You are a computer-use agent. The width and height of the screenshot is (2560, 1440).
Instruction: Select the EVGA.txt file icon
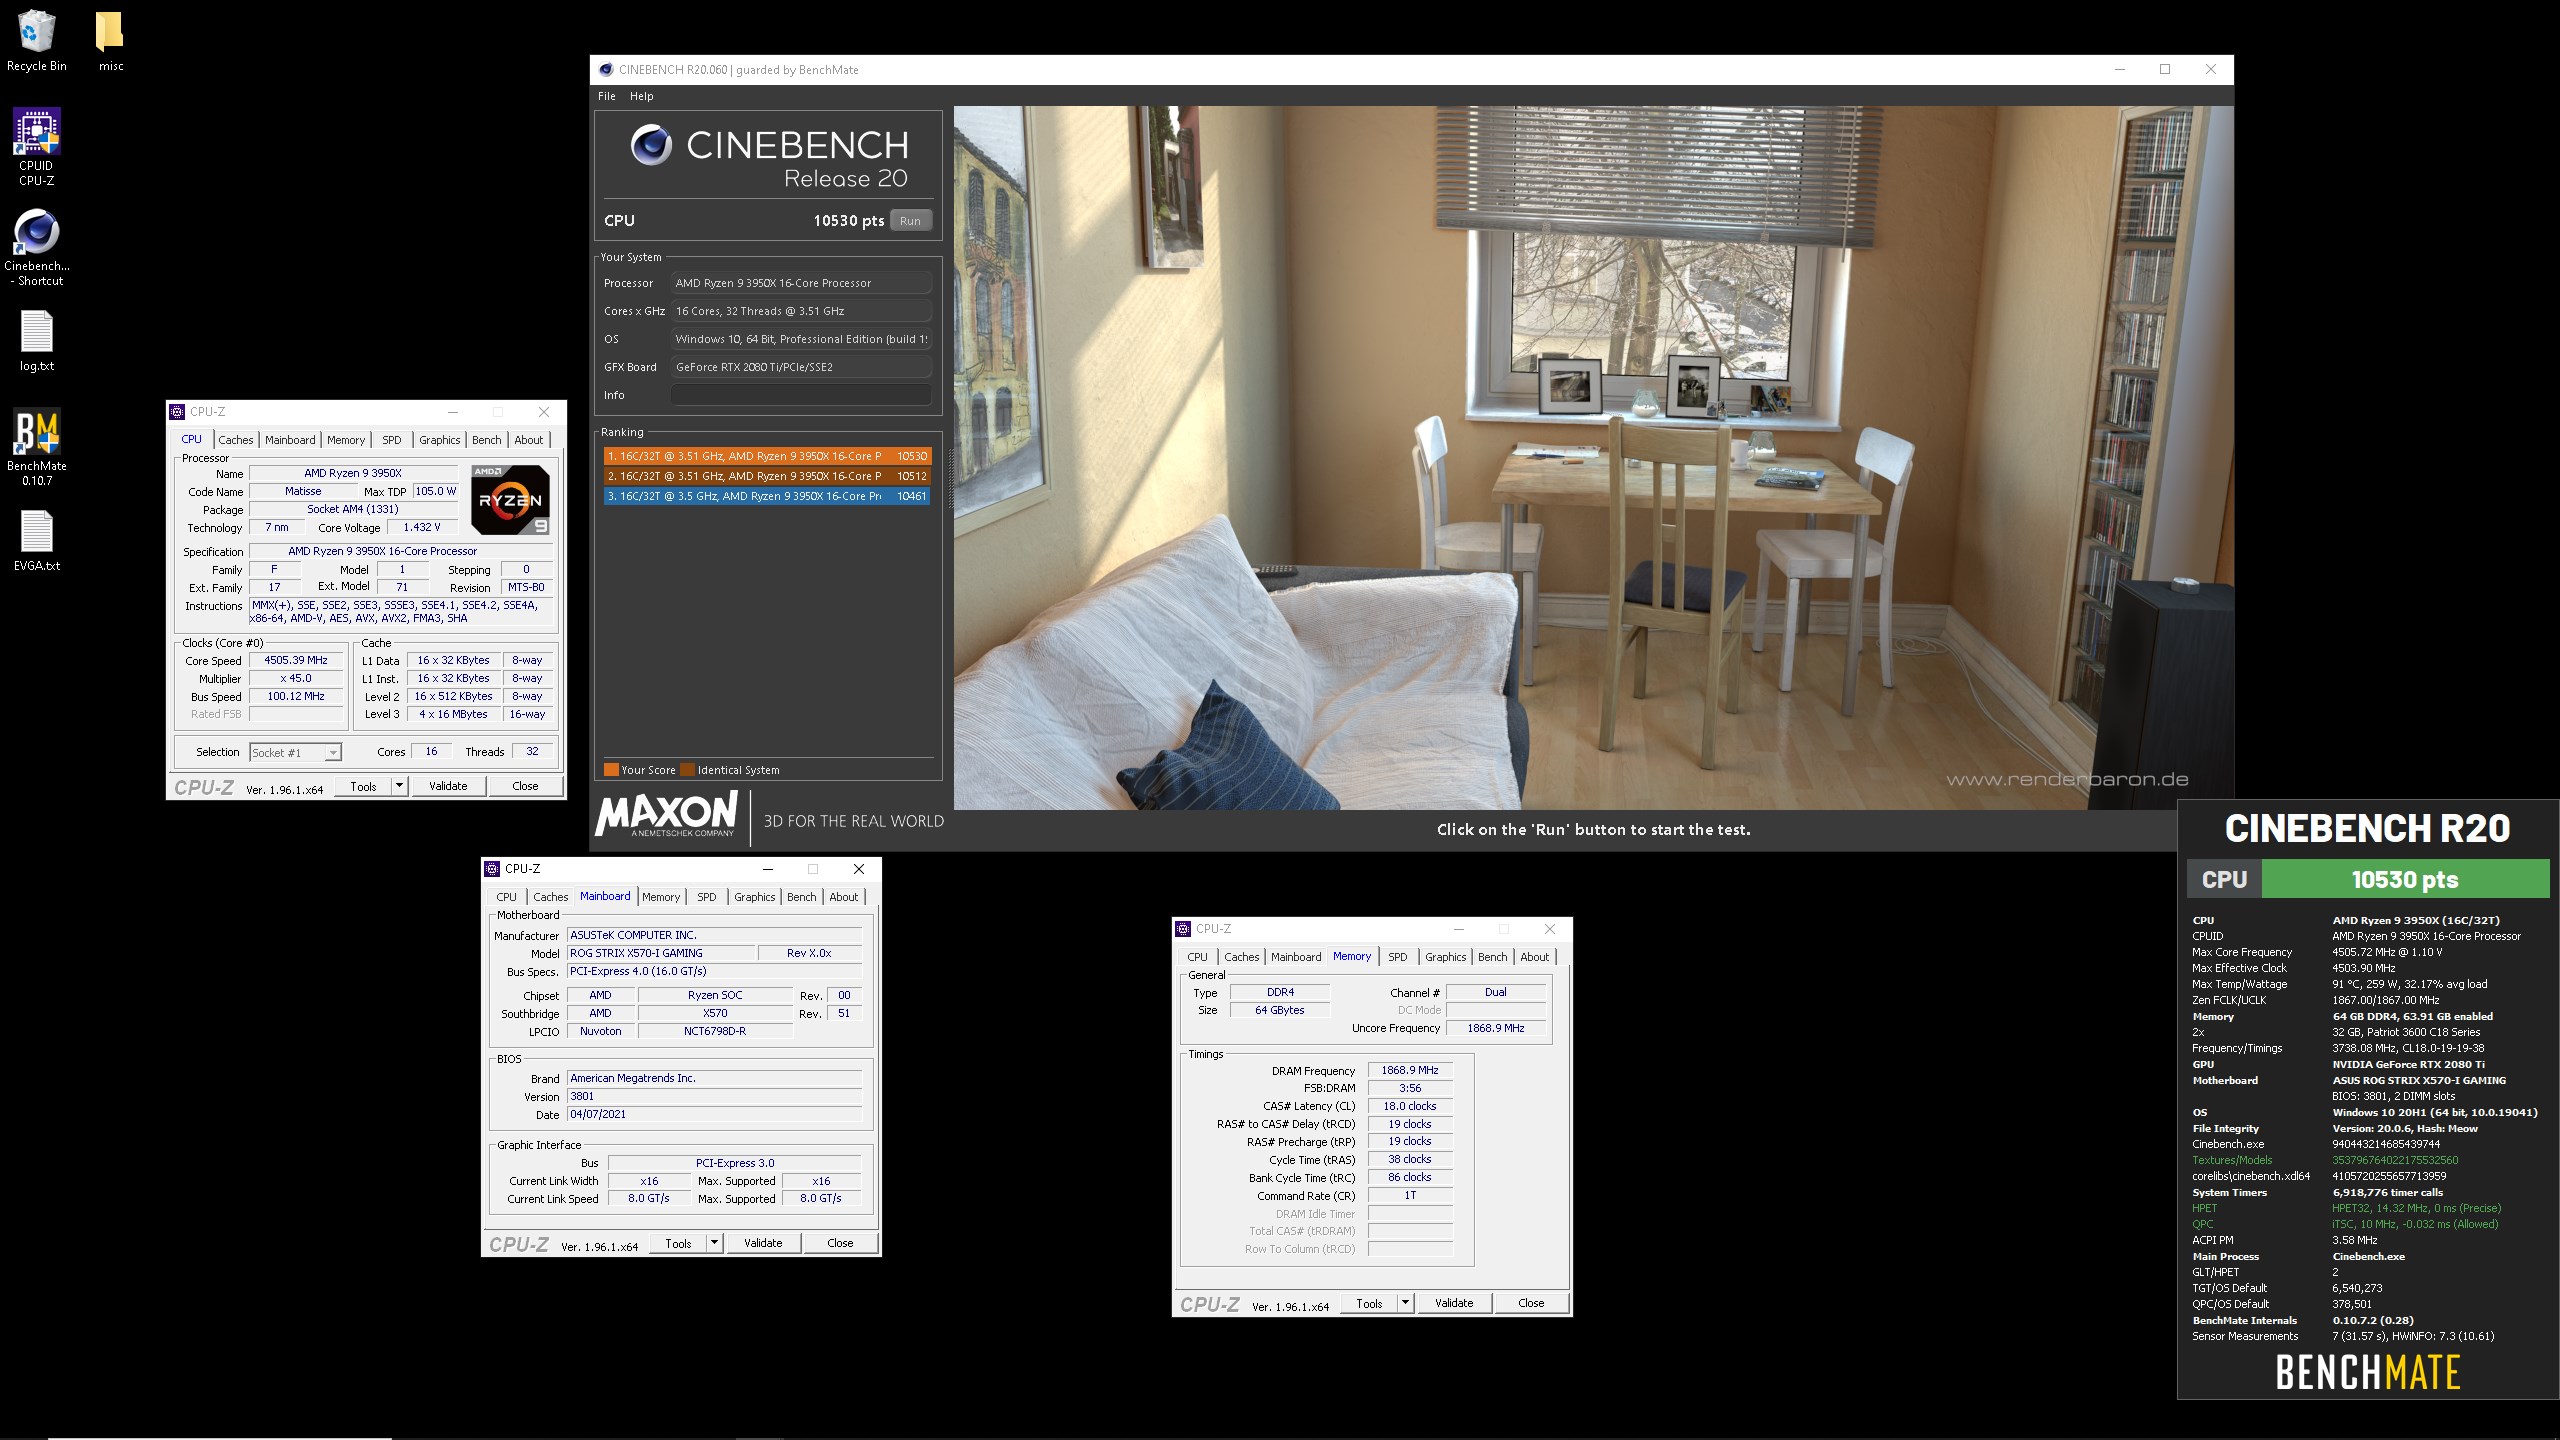coord(37,541)
